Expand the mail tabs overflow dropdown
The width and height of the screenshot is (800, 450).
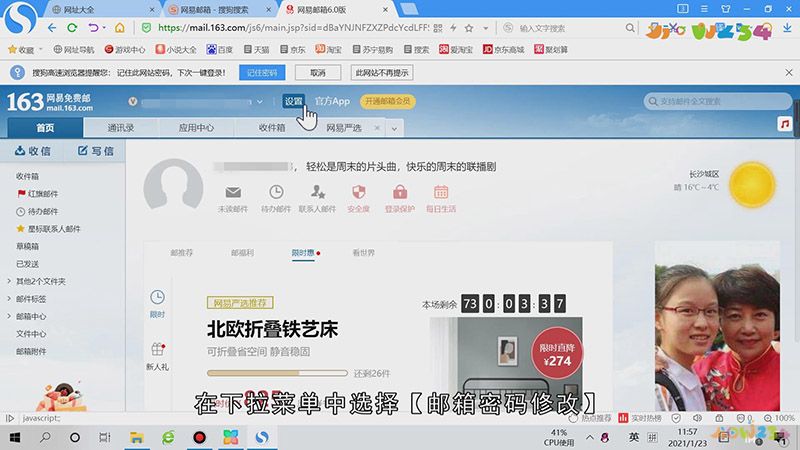[394, 129]
